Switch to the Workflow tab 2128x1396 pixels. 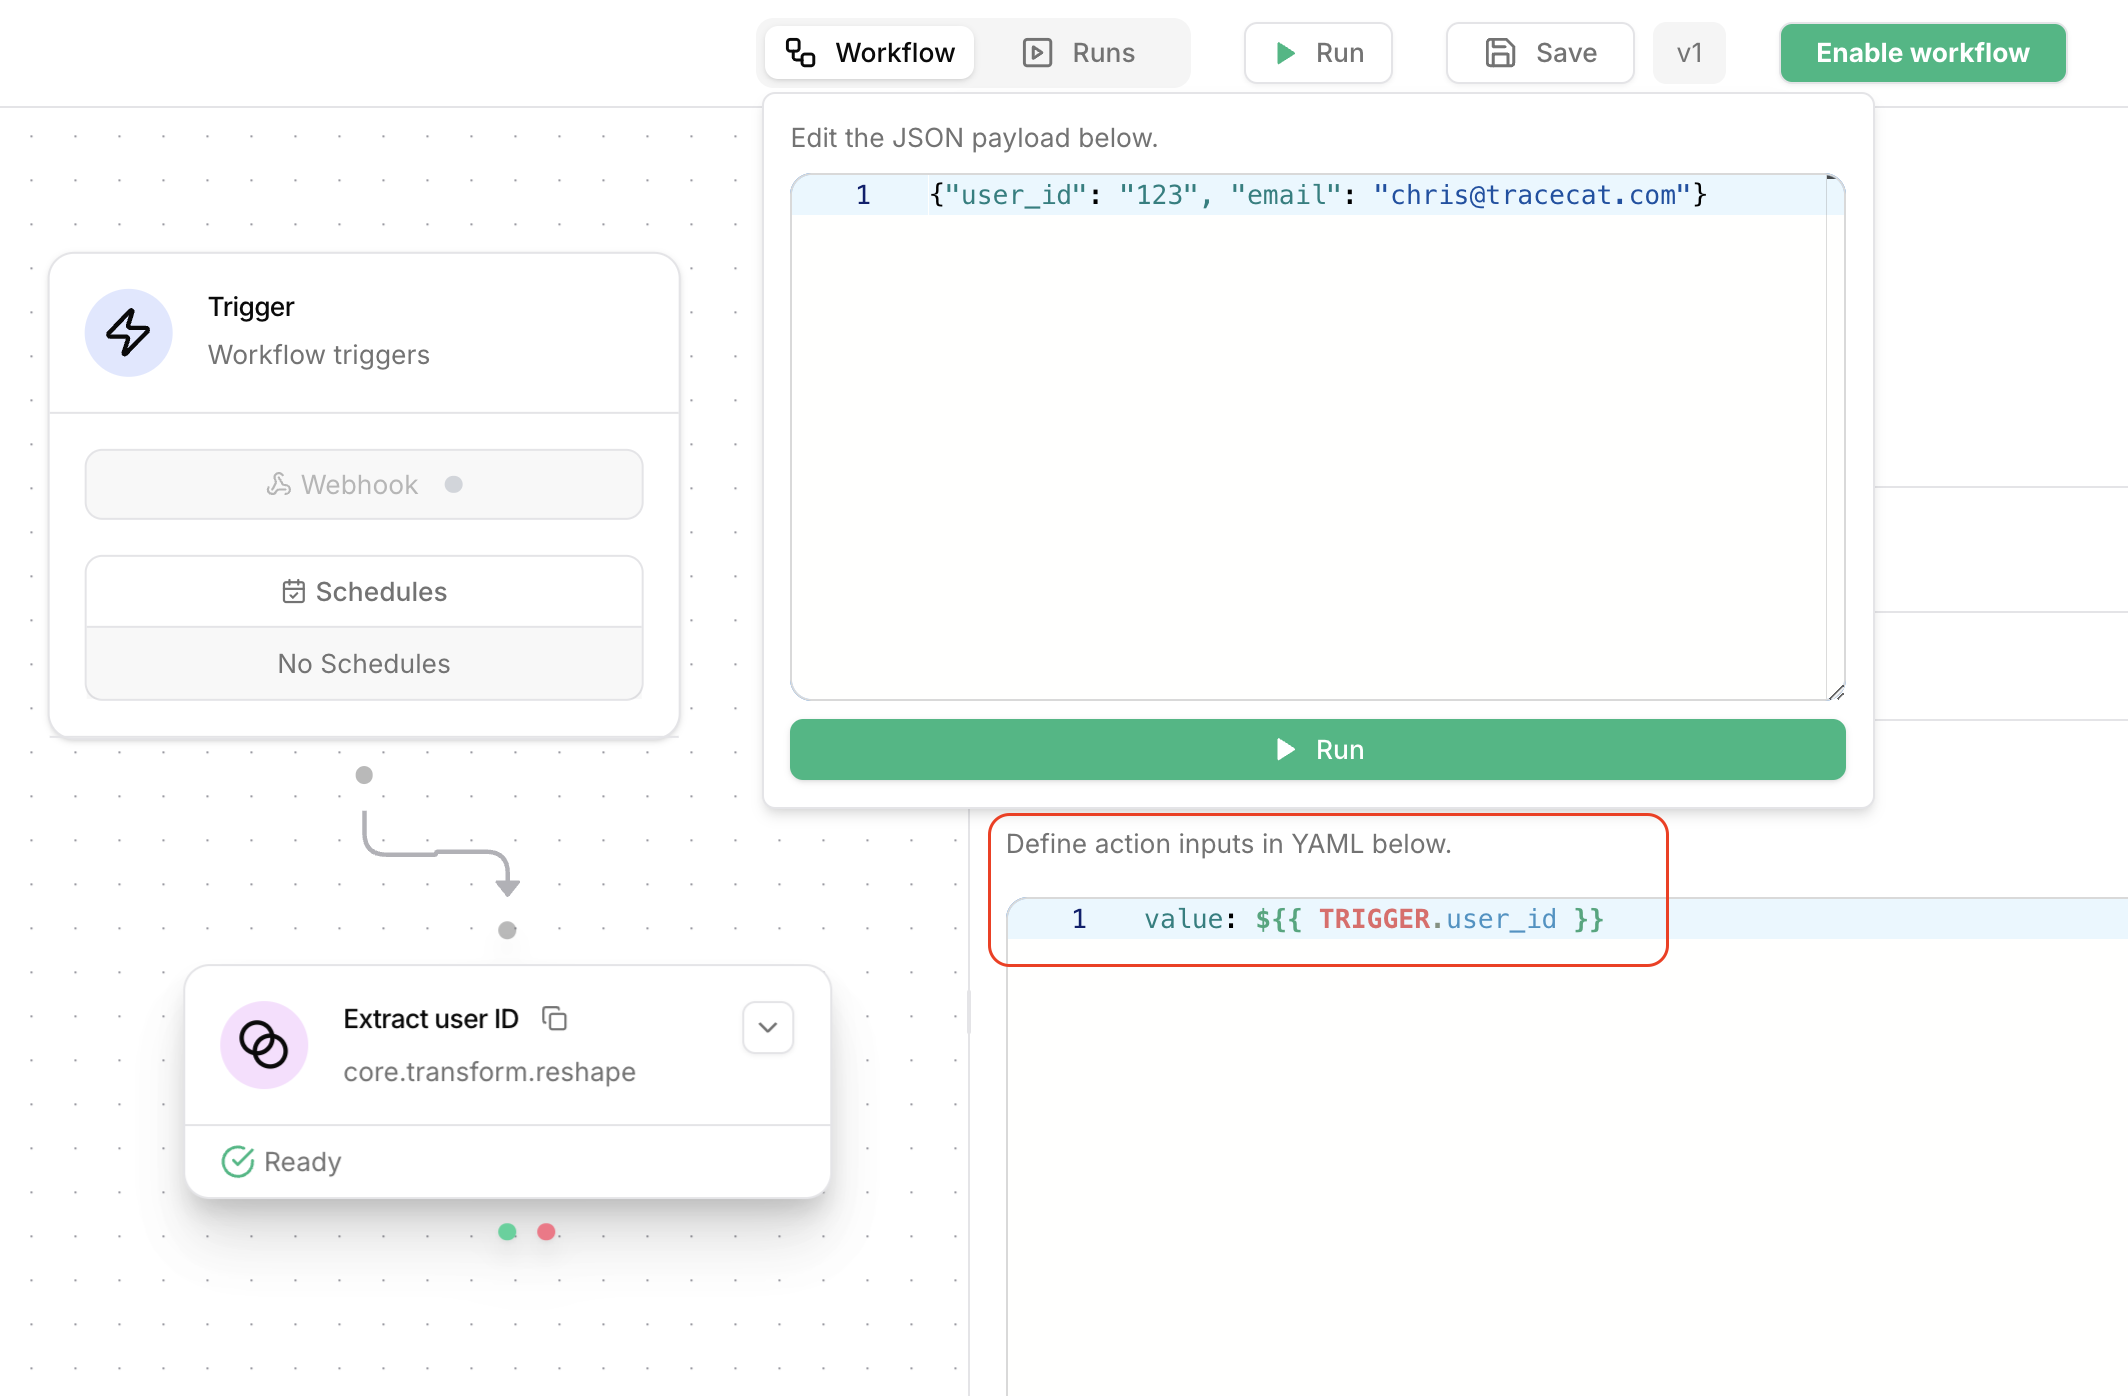point(870,53)
